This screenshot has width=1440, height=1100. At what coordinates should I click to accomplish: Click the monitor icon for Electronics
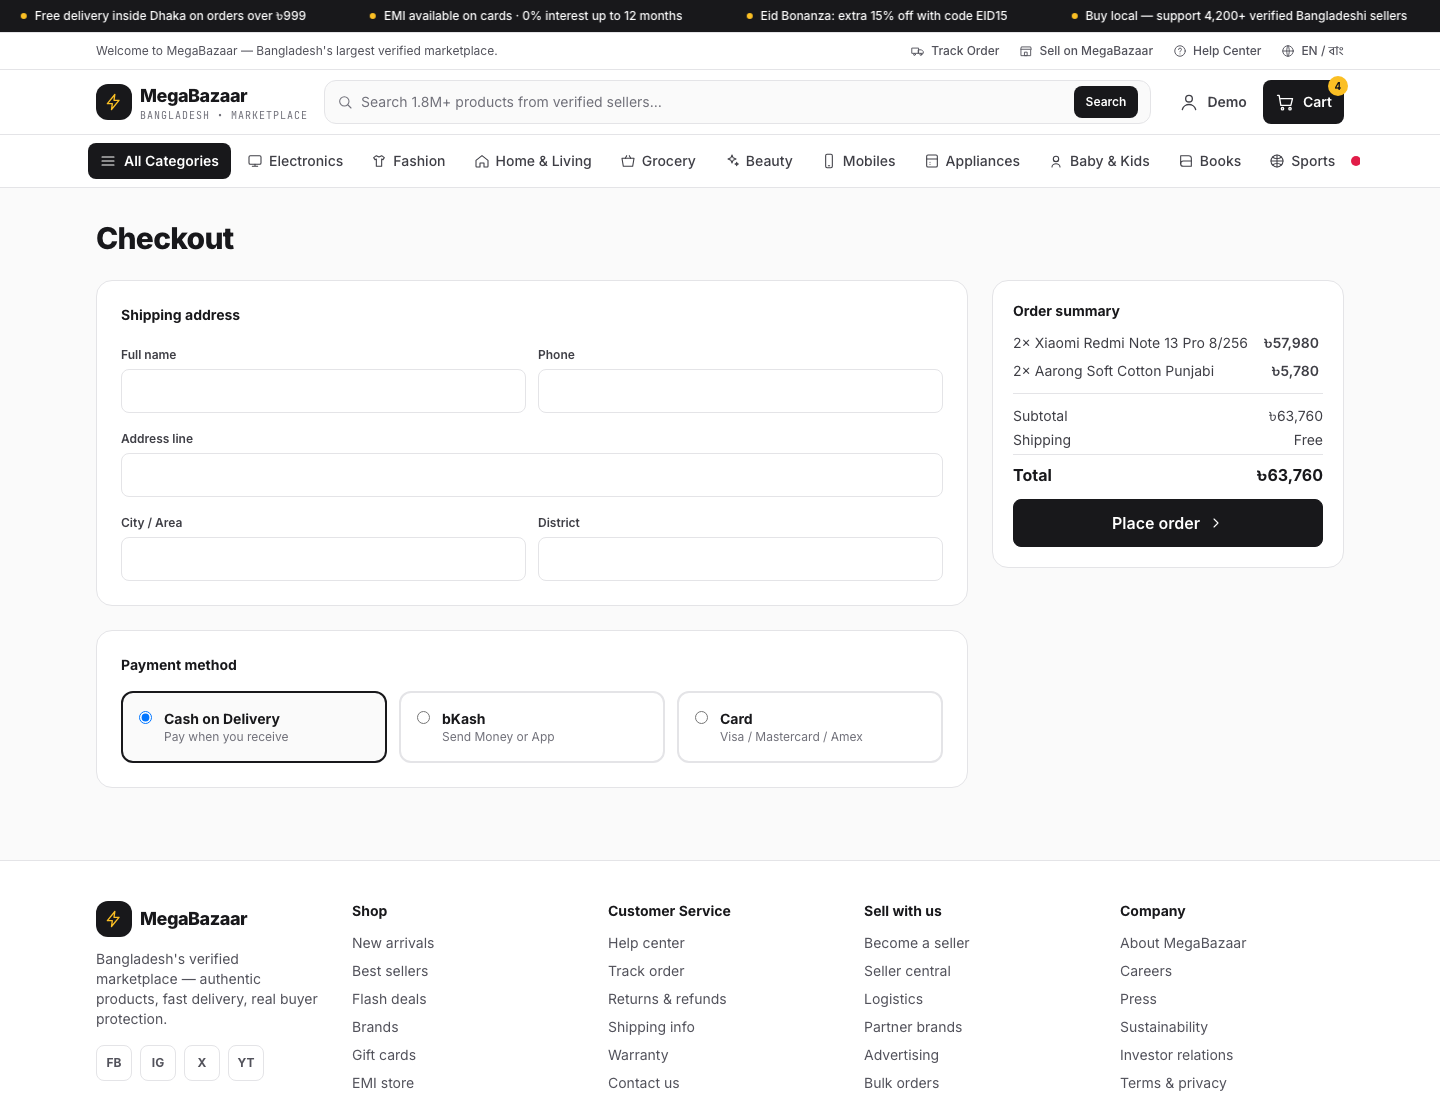(255, 161)
